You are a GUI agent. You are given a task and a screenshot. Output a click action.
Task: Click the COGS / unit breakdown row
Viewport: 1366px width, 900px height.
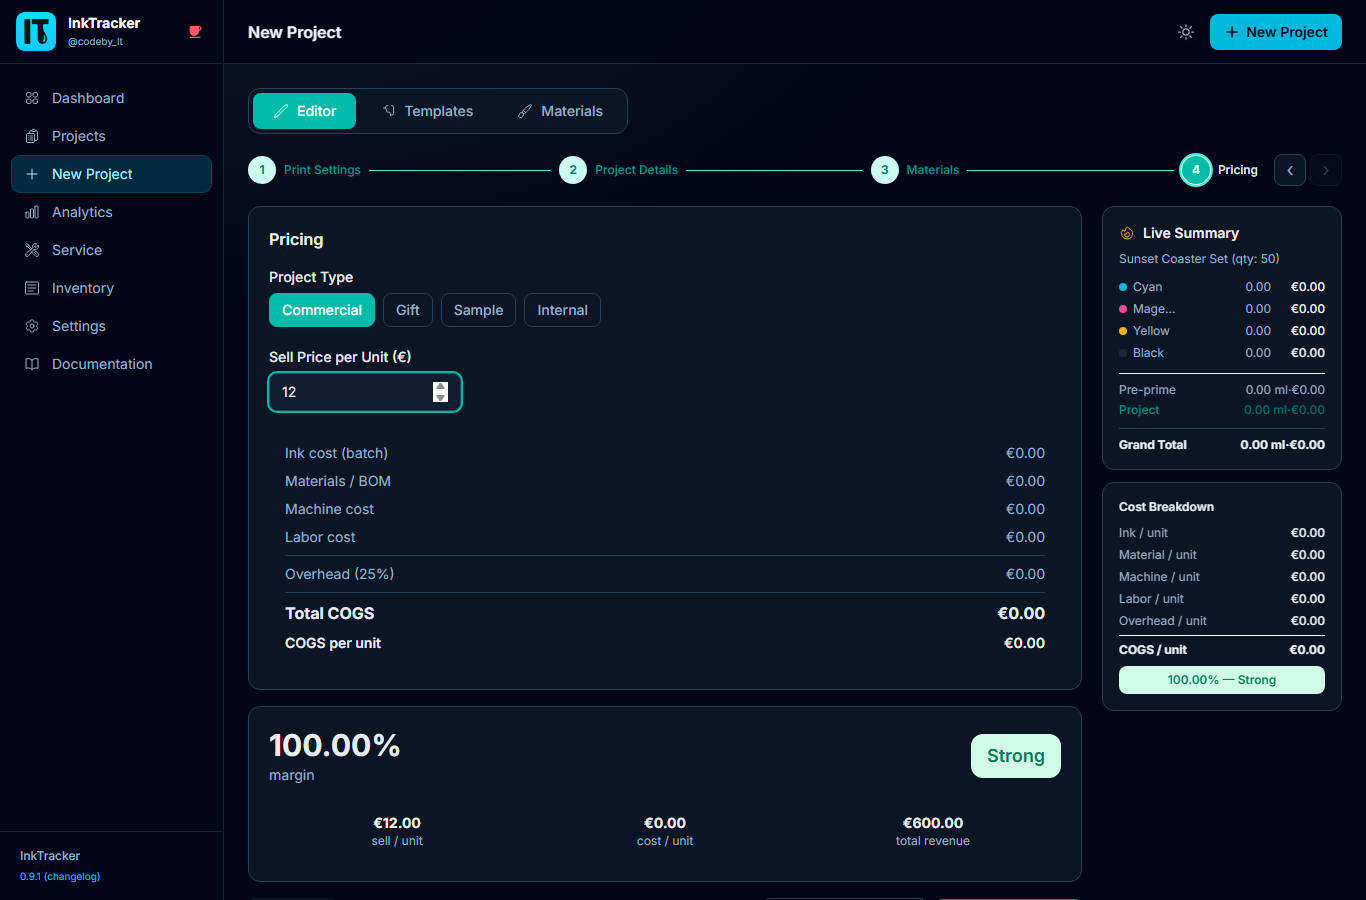(1222, 650)
